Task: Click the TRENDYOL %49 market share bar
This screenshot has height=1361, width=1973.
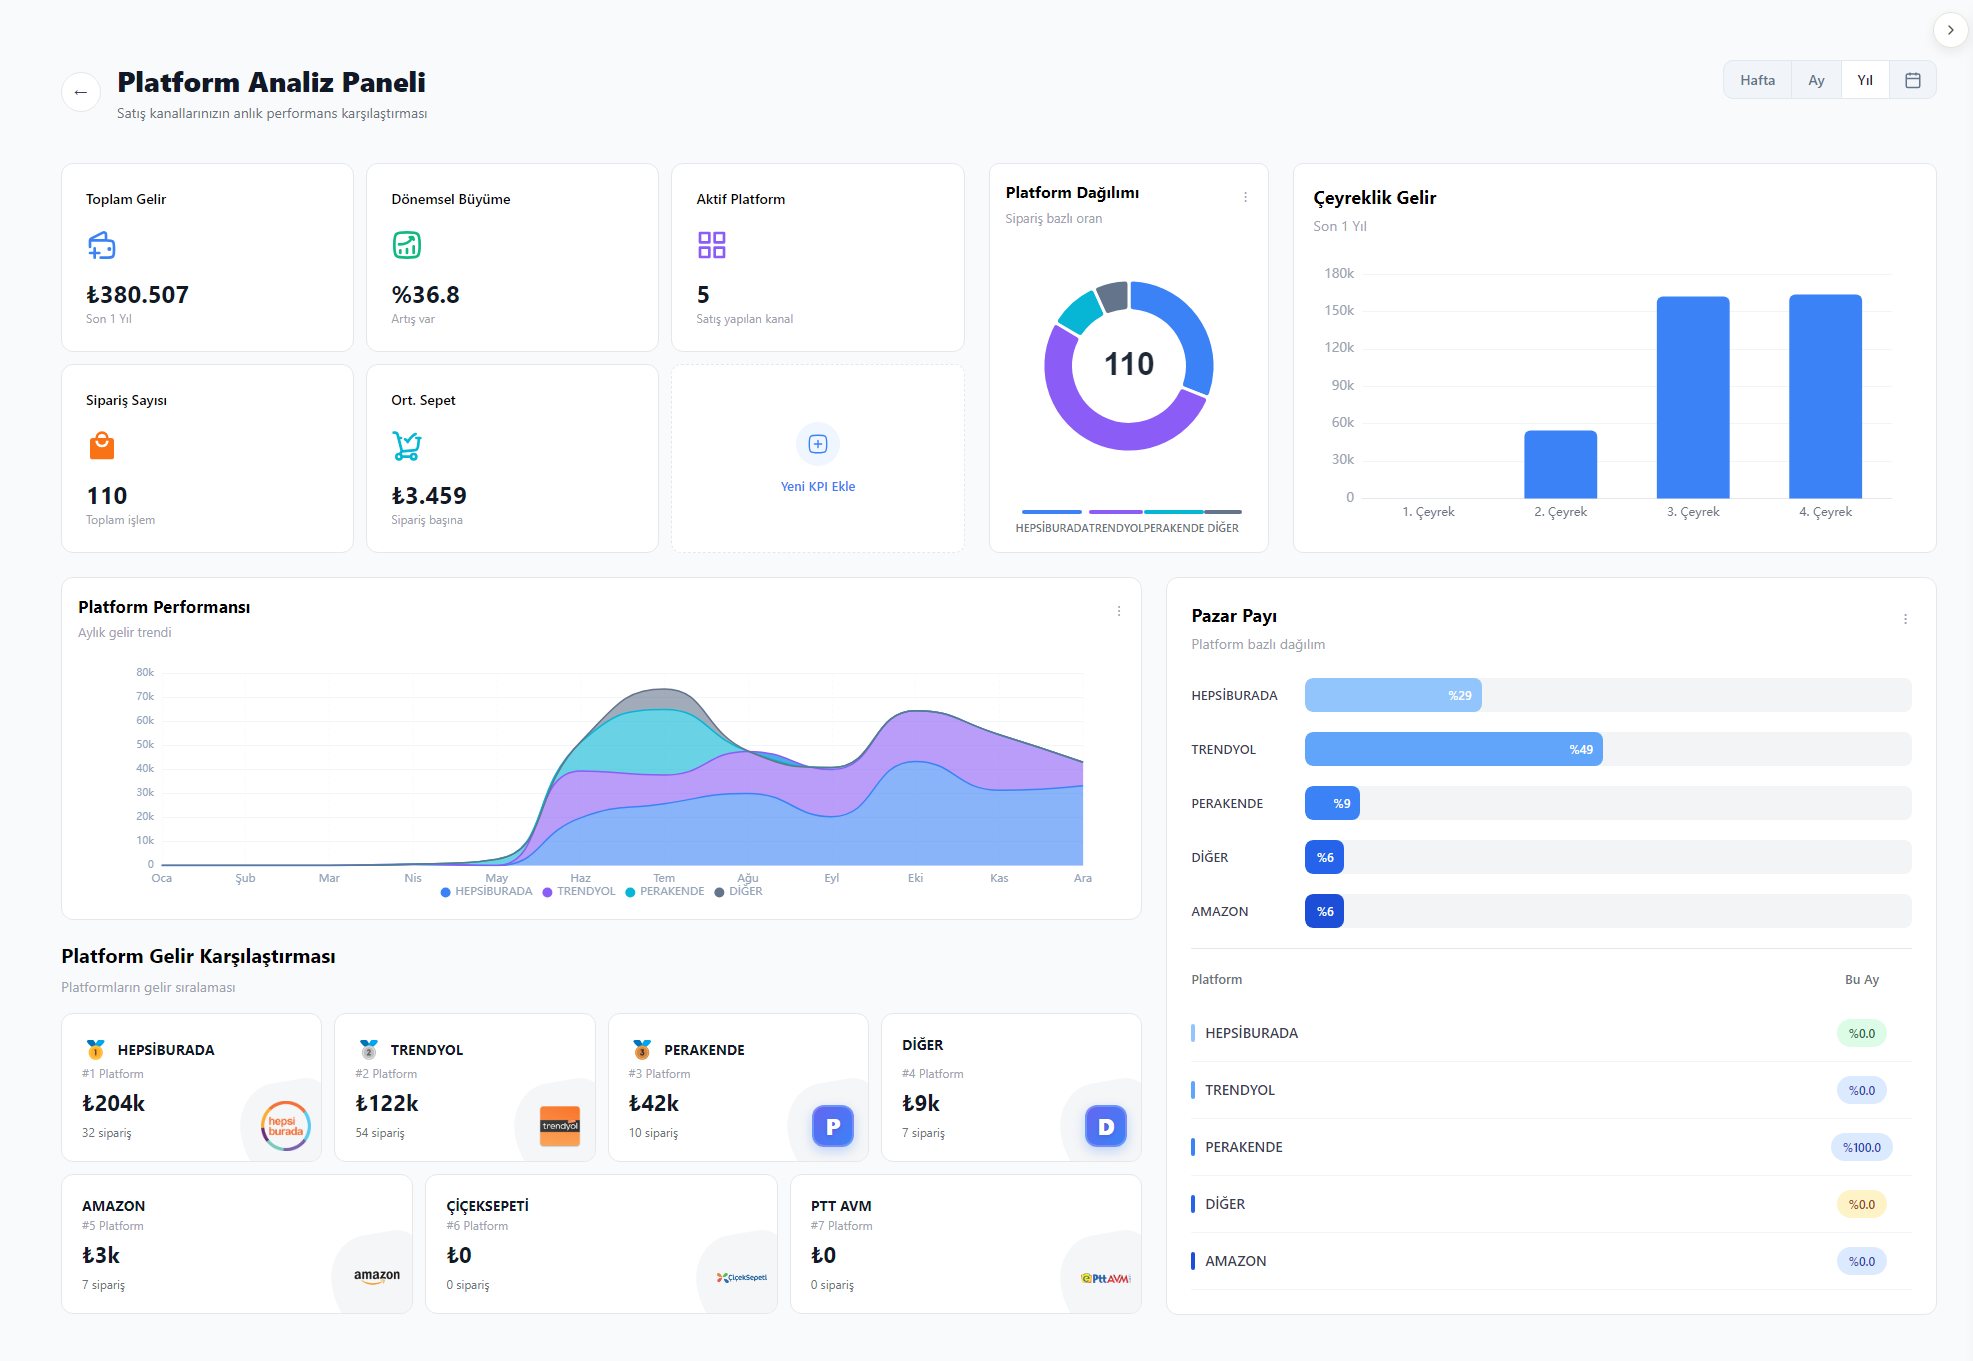Action: pos(1453,749)
